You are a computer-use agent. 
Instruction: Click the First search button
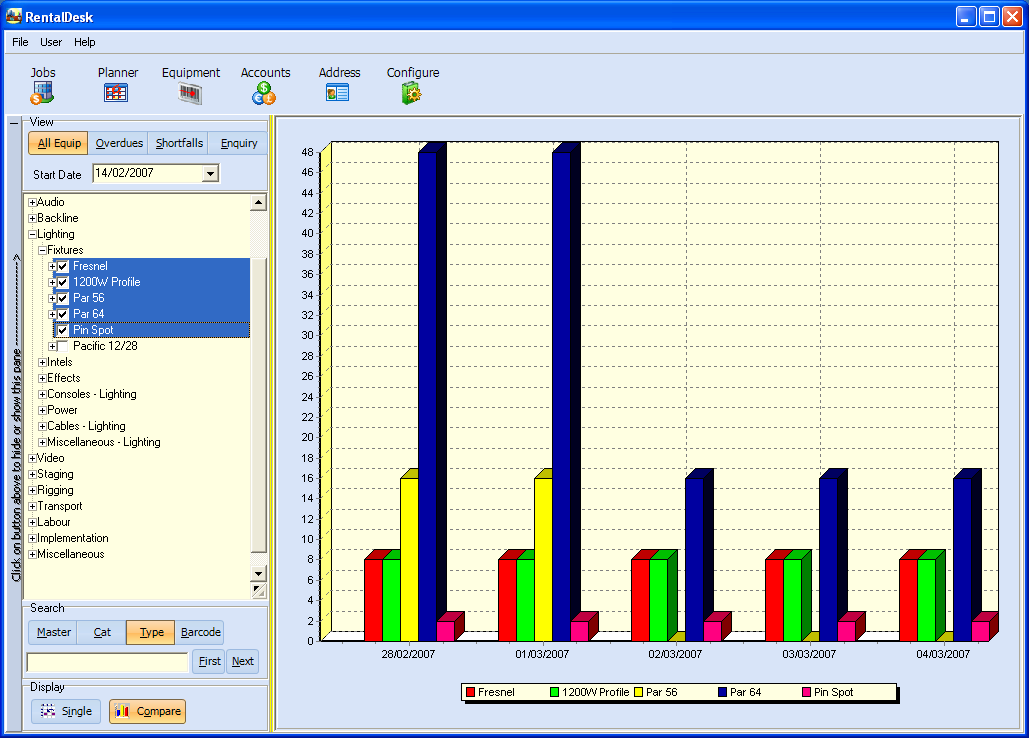point(209,661)
